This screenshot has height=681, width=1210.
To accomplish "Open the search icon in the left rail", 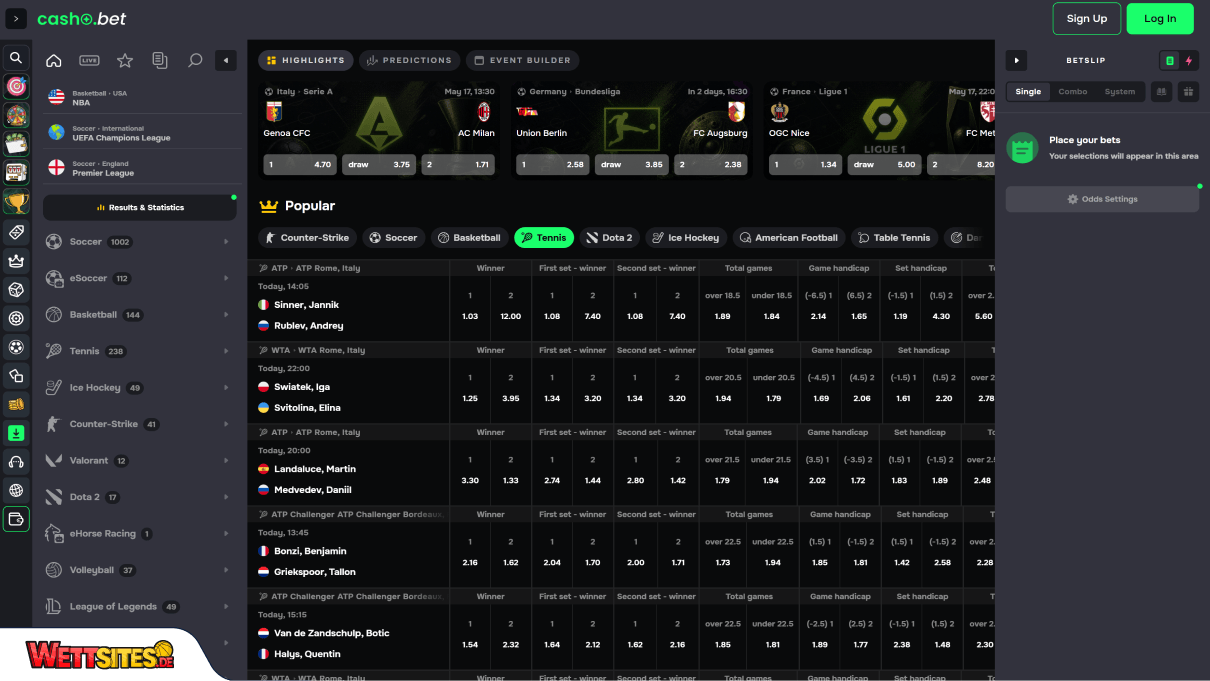I will pyautogui.click(x=16, y=58).
